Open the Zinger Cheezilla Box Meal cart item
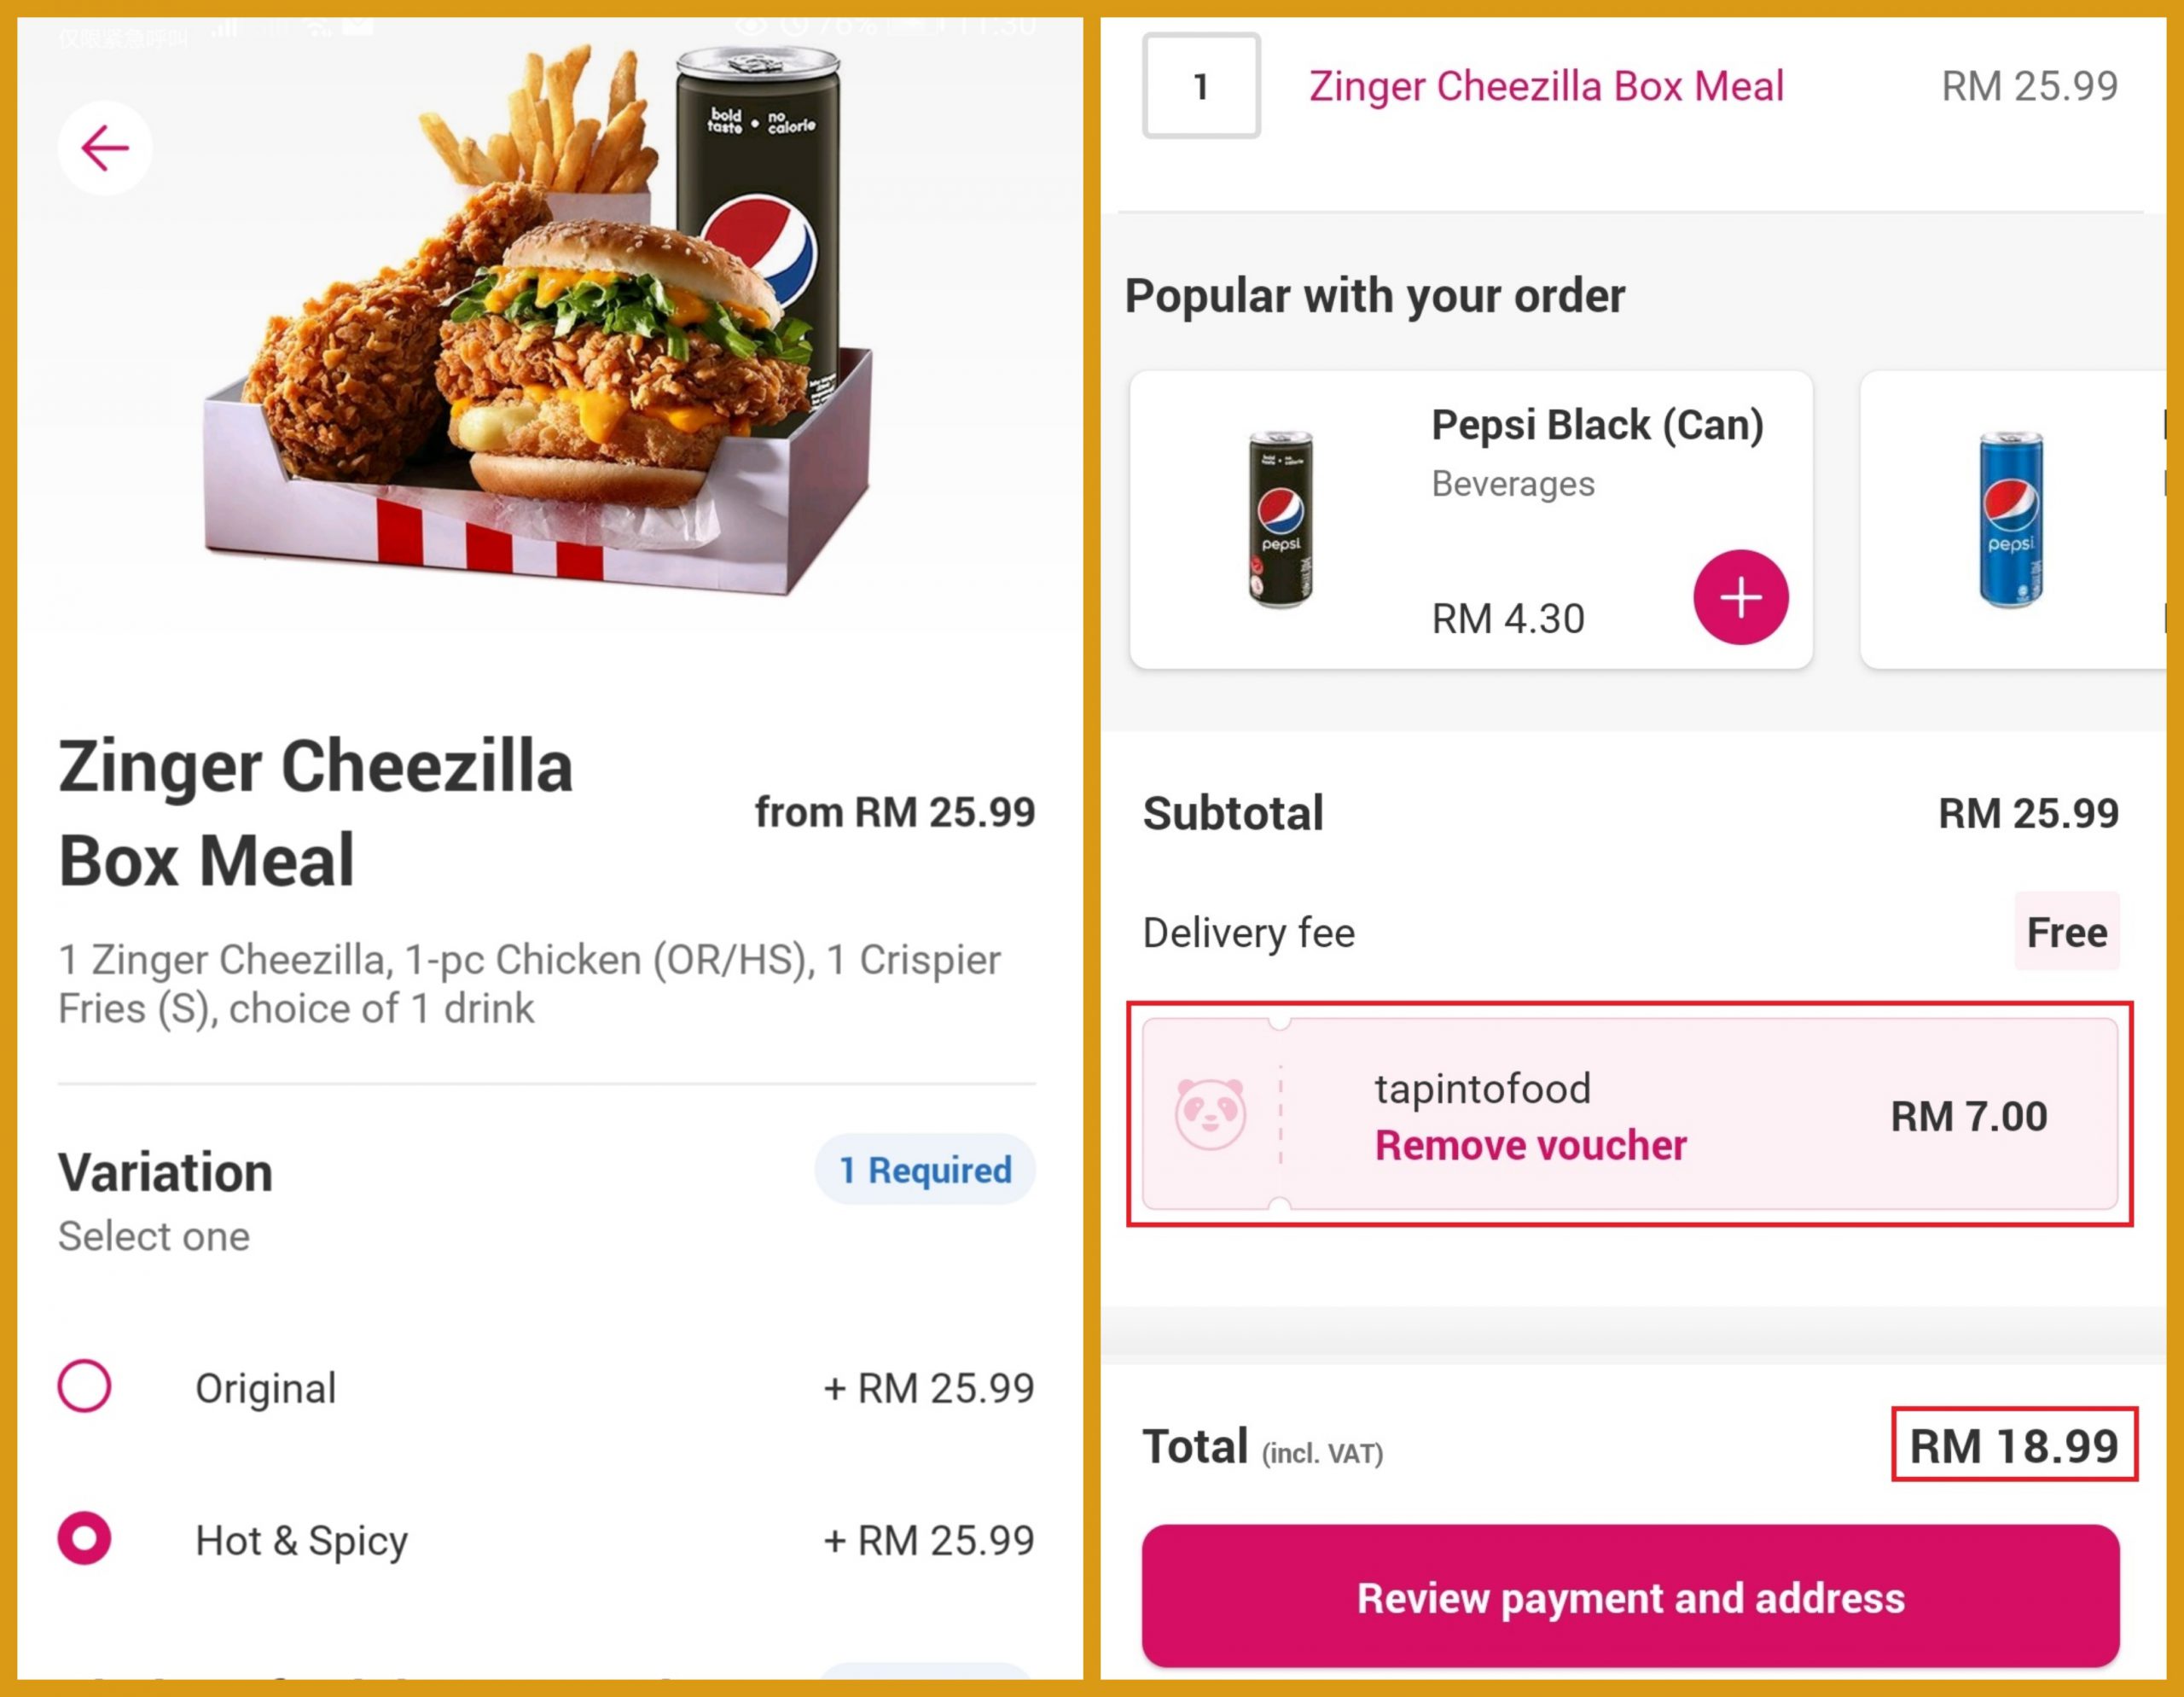 pyautogui.click(x=1546, y=87)
